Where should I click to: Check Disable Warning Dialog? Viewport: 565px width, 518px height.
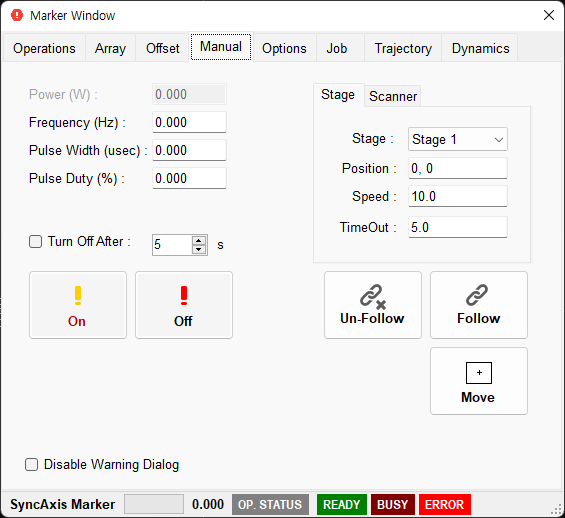point(31,465)
